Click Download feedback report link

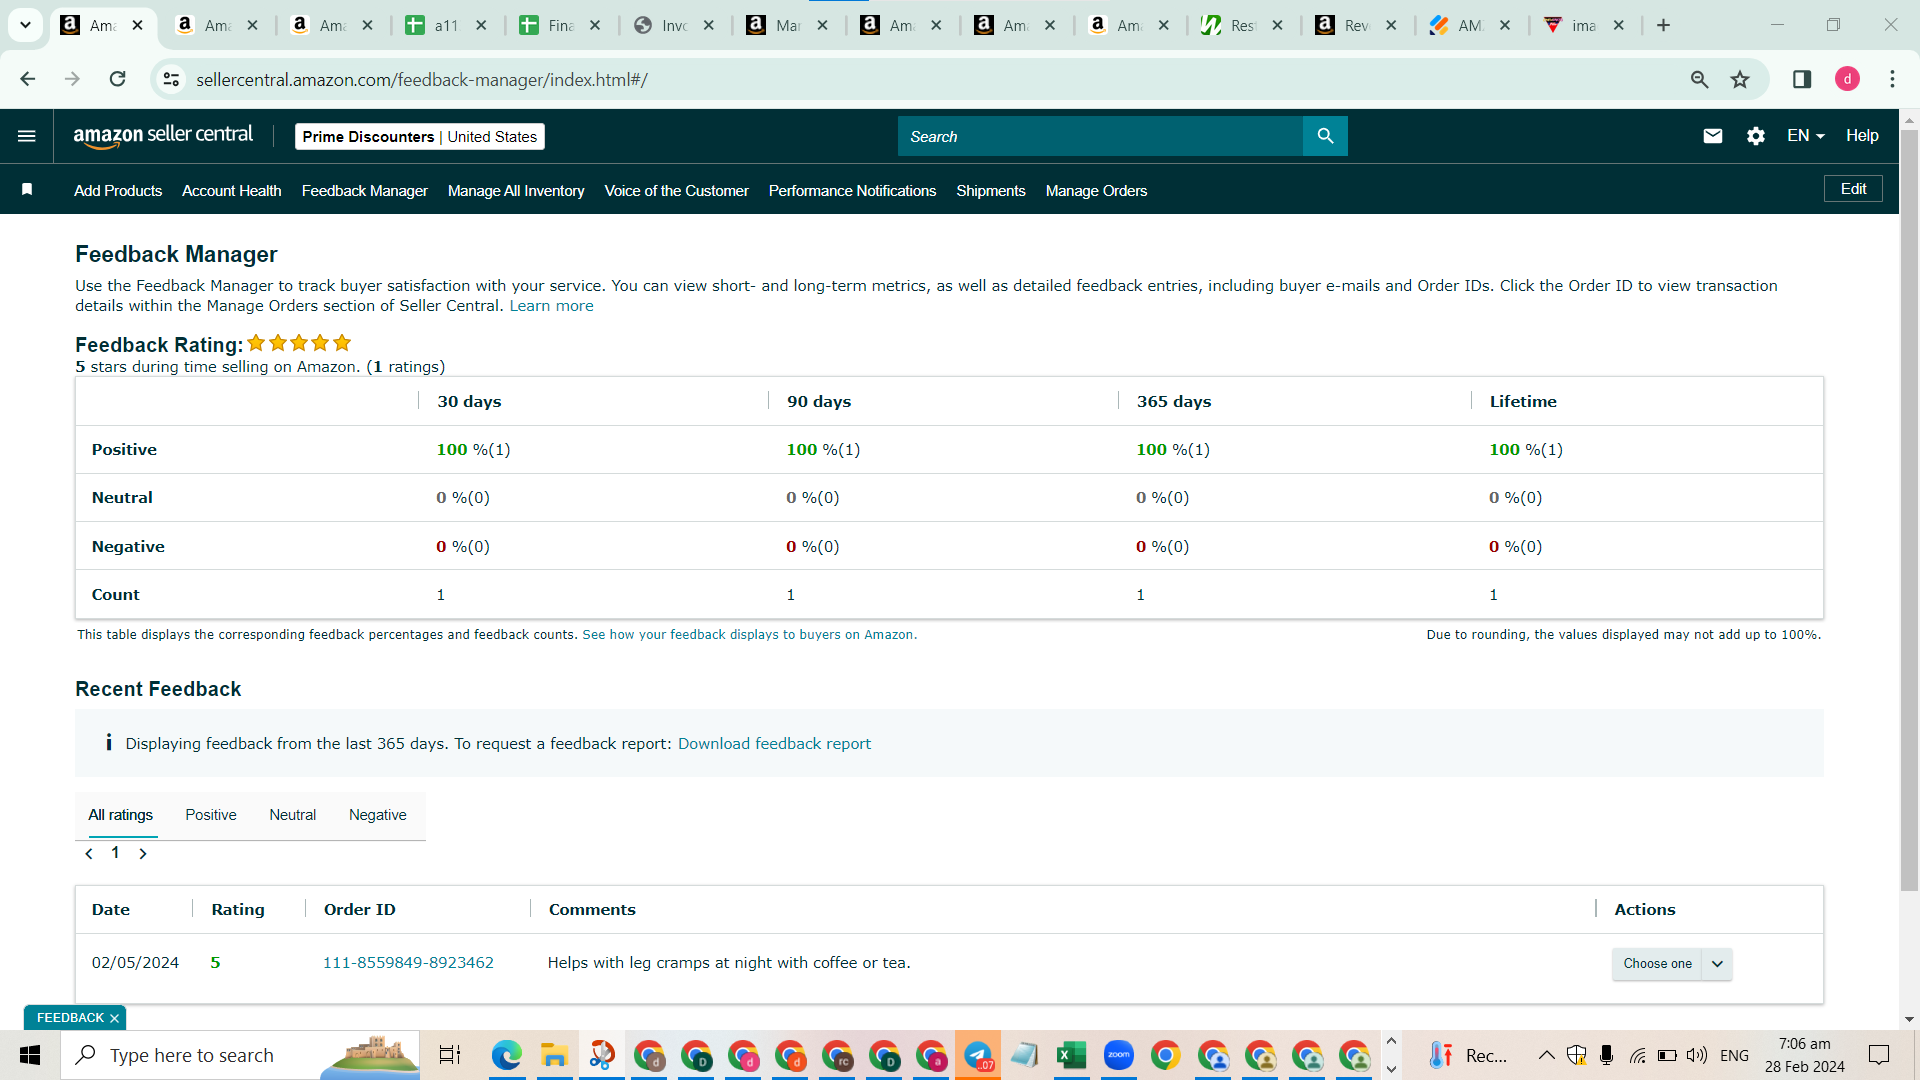coord(774,744)
